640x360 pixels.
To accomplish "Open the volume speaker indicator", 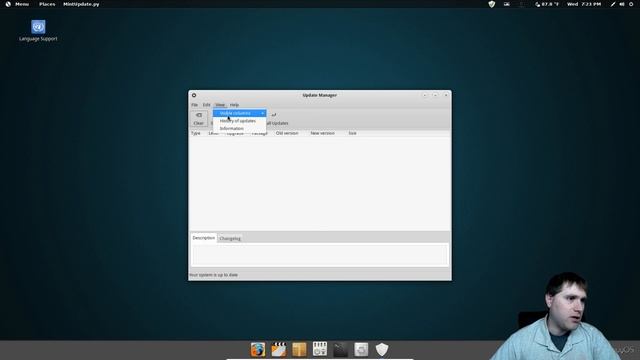I will click(622, 4).
